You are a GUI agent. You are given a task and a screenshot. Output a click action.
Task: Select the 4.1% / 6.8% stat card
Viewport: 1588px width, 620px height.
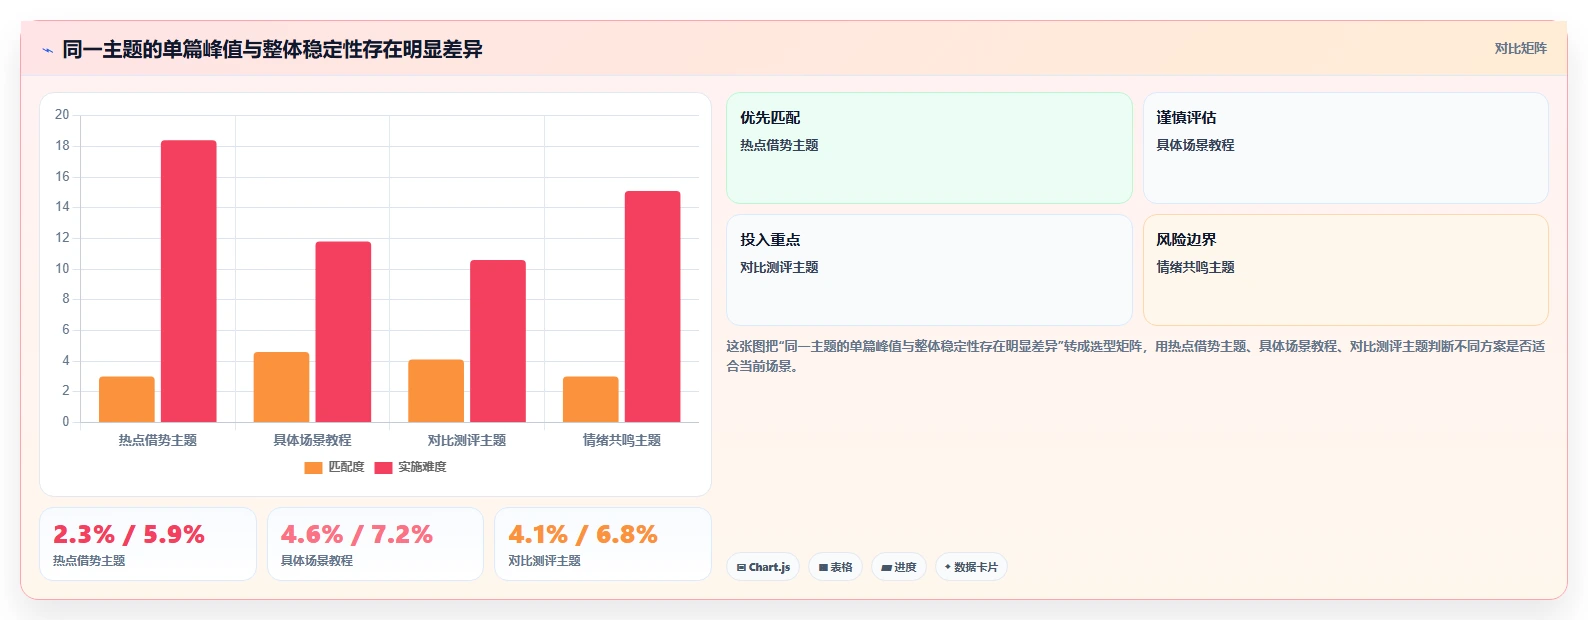tap(603, 544)
